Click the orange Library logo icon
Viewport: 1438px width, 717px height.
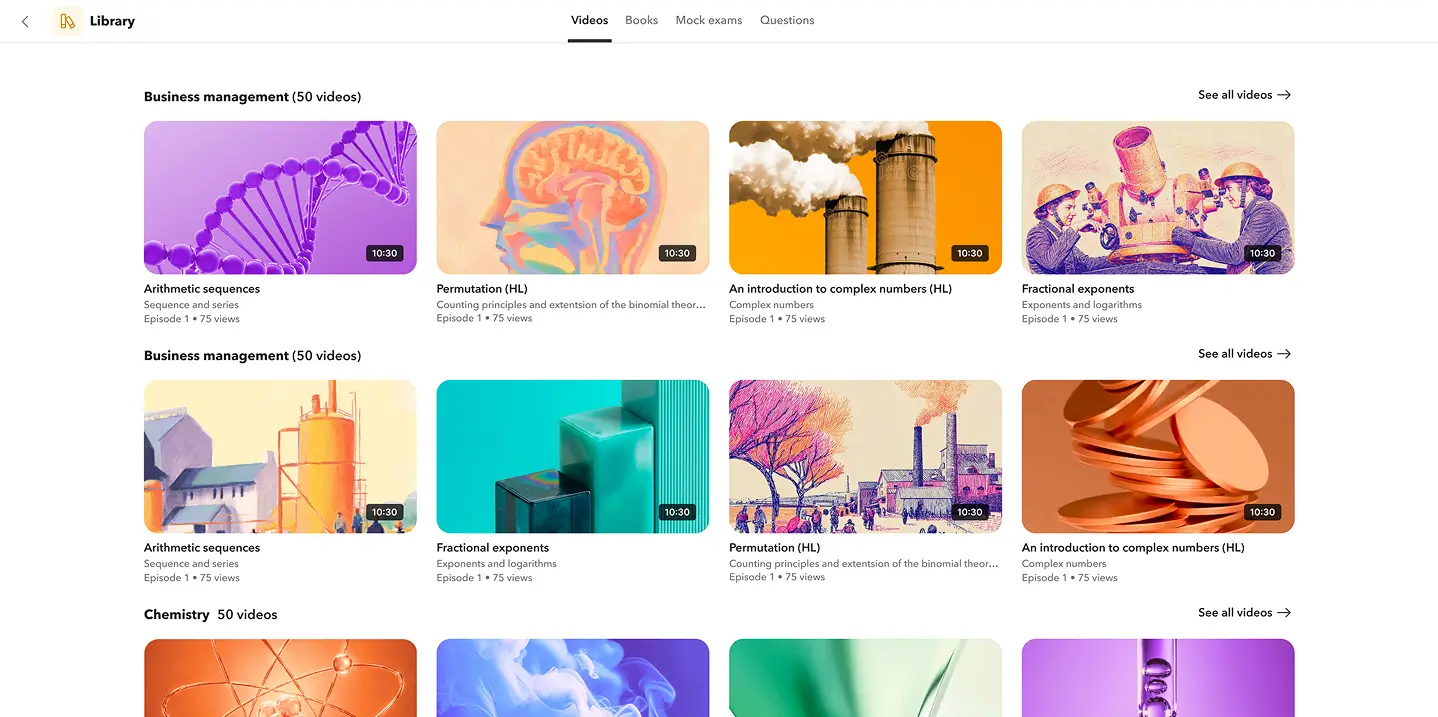67,21
